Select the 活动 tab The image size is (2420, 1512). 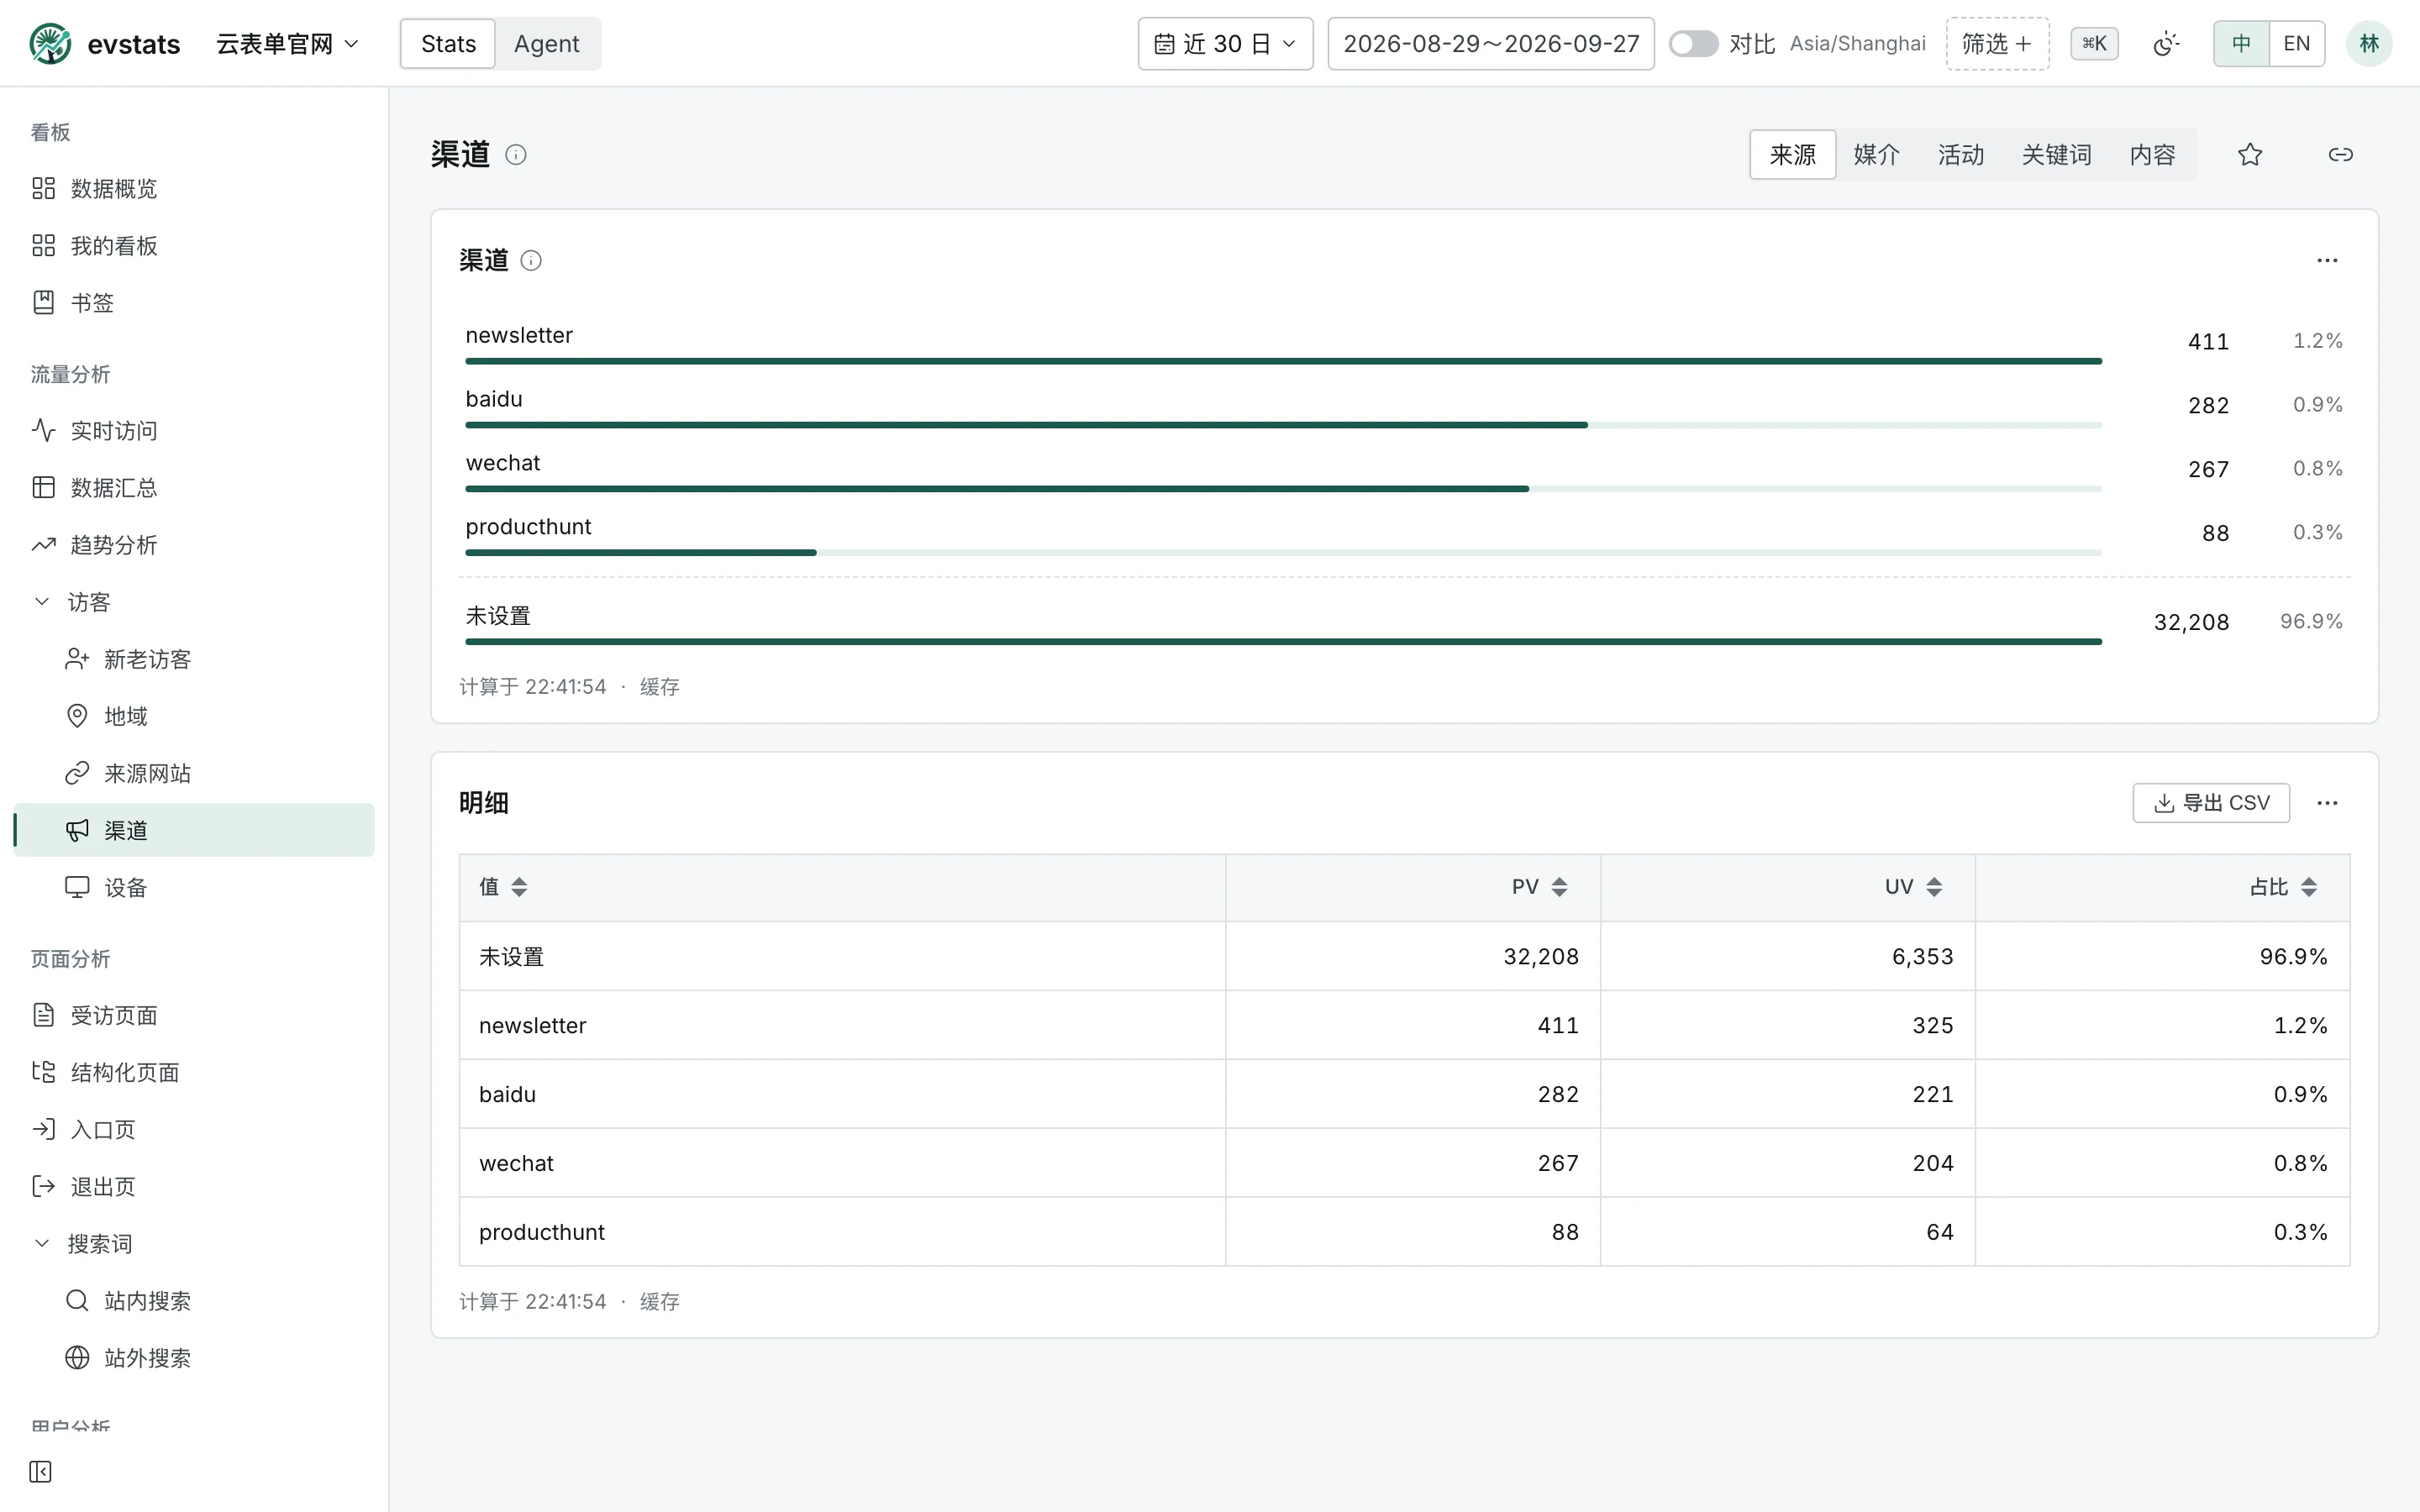tap(1960, 155)
